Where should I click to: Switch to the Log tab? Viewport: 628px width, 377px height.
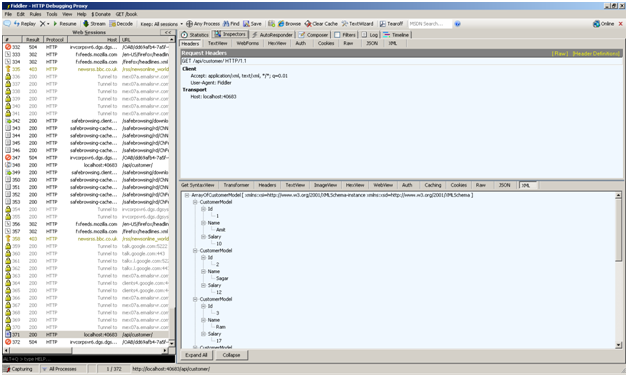point(370,35)
